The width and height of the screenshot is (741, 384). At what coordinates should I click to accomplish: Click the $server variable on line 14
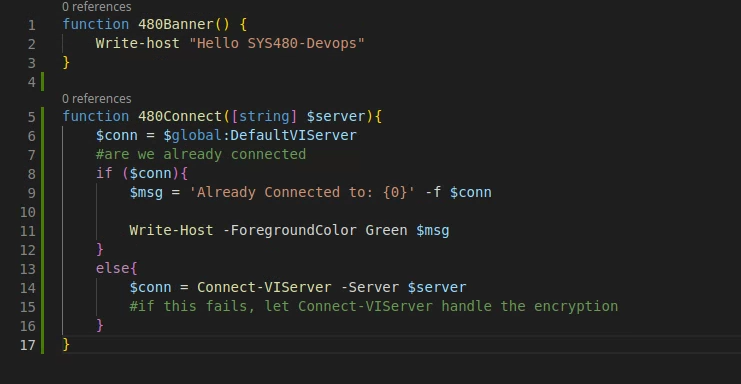click(437, 287)
